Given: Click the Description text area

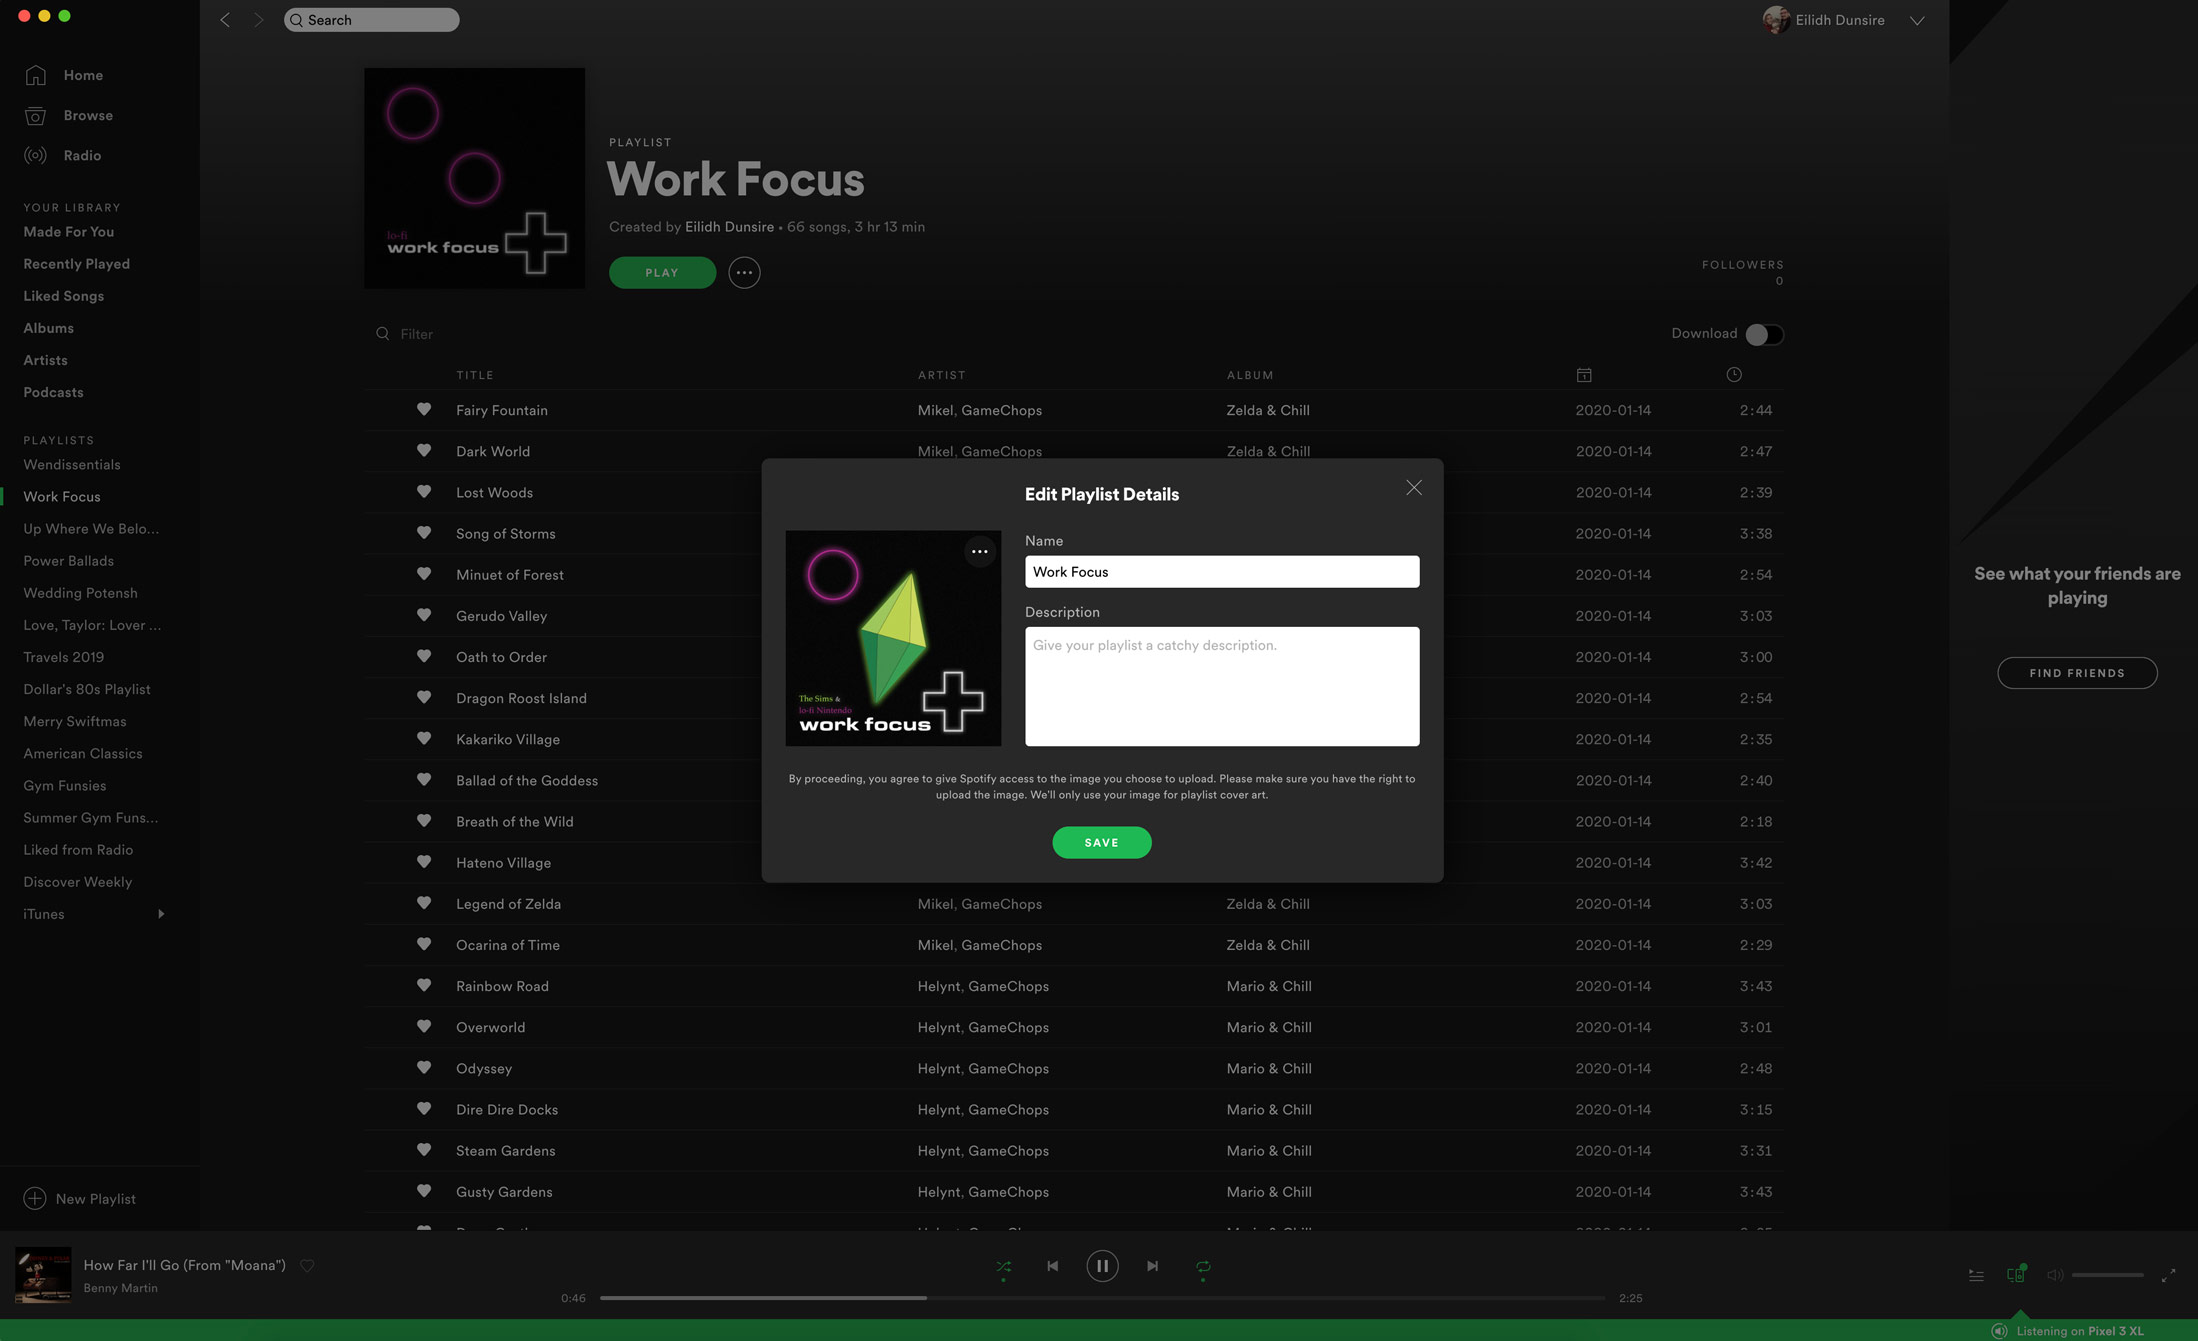Looking at the screenshot, I should click(1221, 686).
